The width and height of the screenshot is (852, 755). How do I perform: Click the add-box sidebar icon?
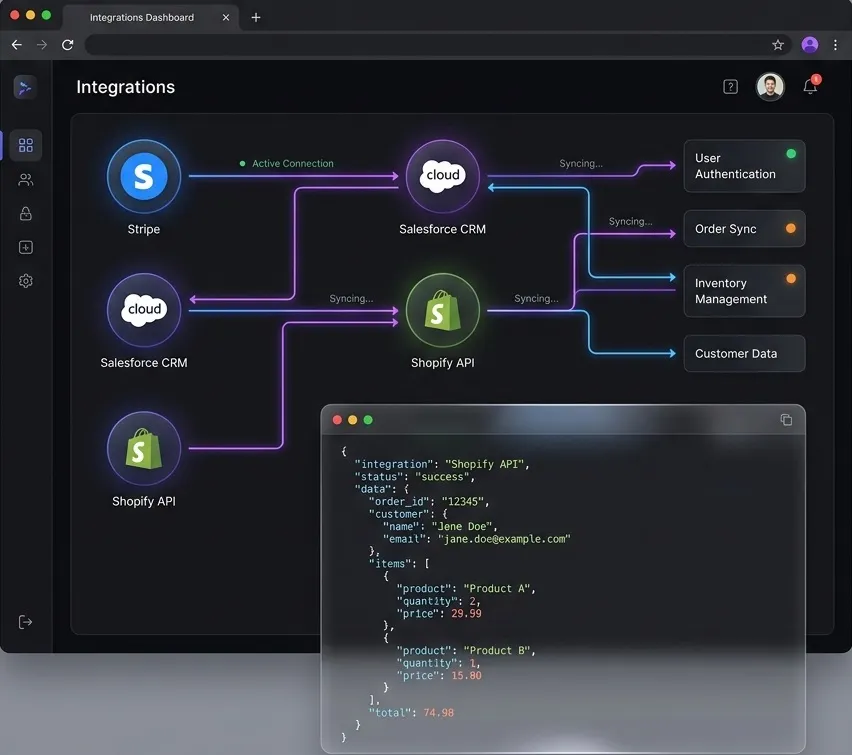[x=26, y=247]
